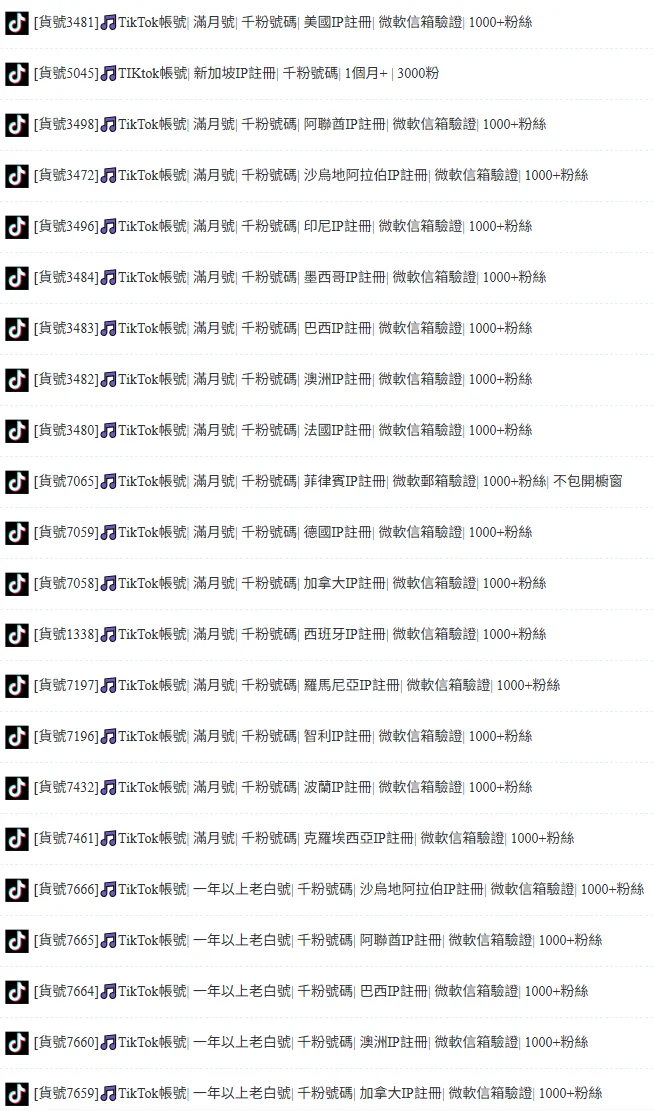Viewport: 654px width, 1111px height.
Task: Click TikTok icon beside item 貨號7659
Action: pyautogui.click(x=17, y=1094)
